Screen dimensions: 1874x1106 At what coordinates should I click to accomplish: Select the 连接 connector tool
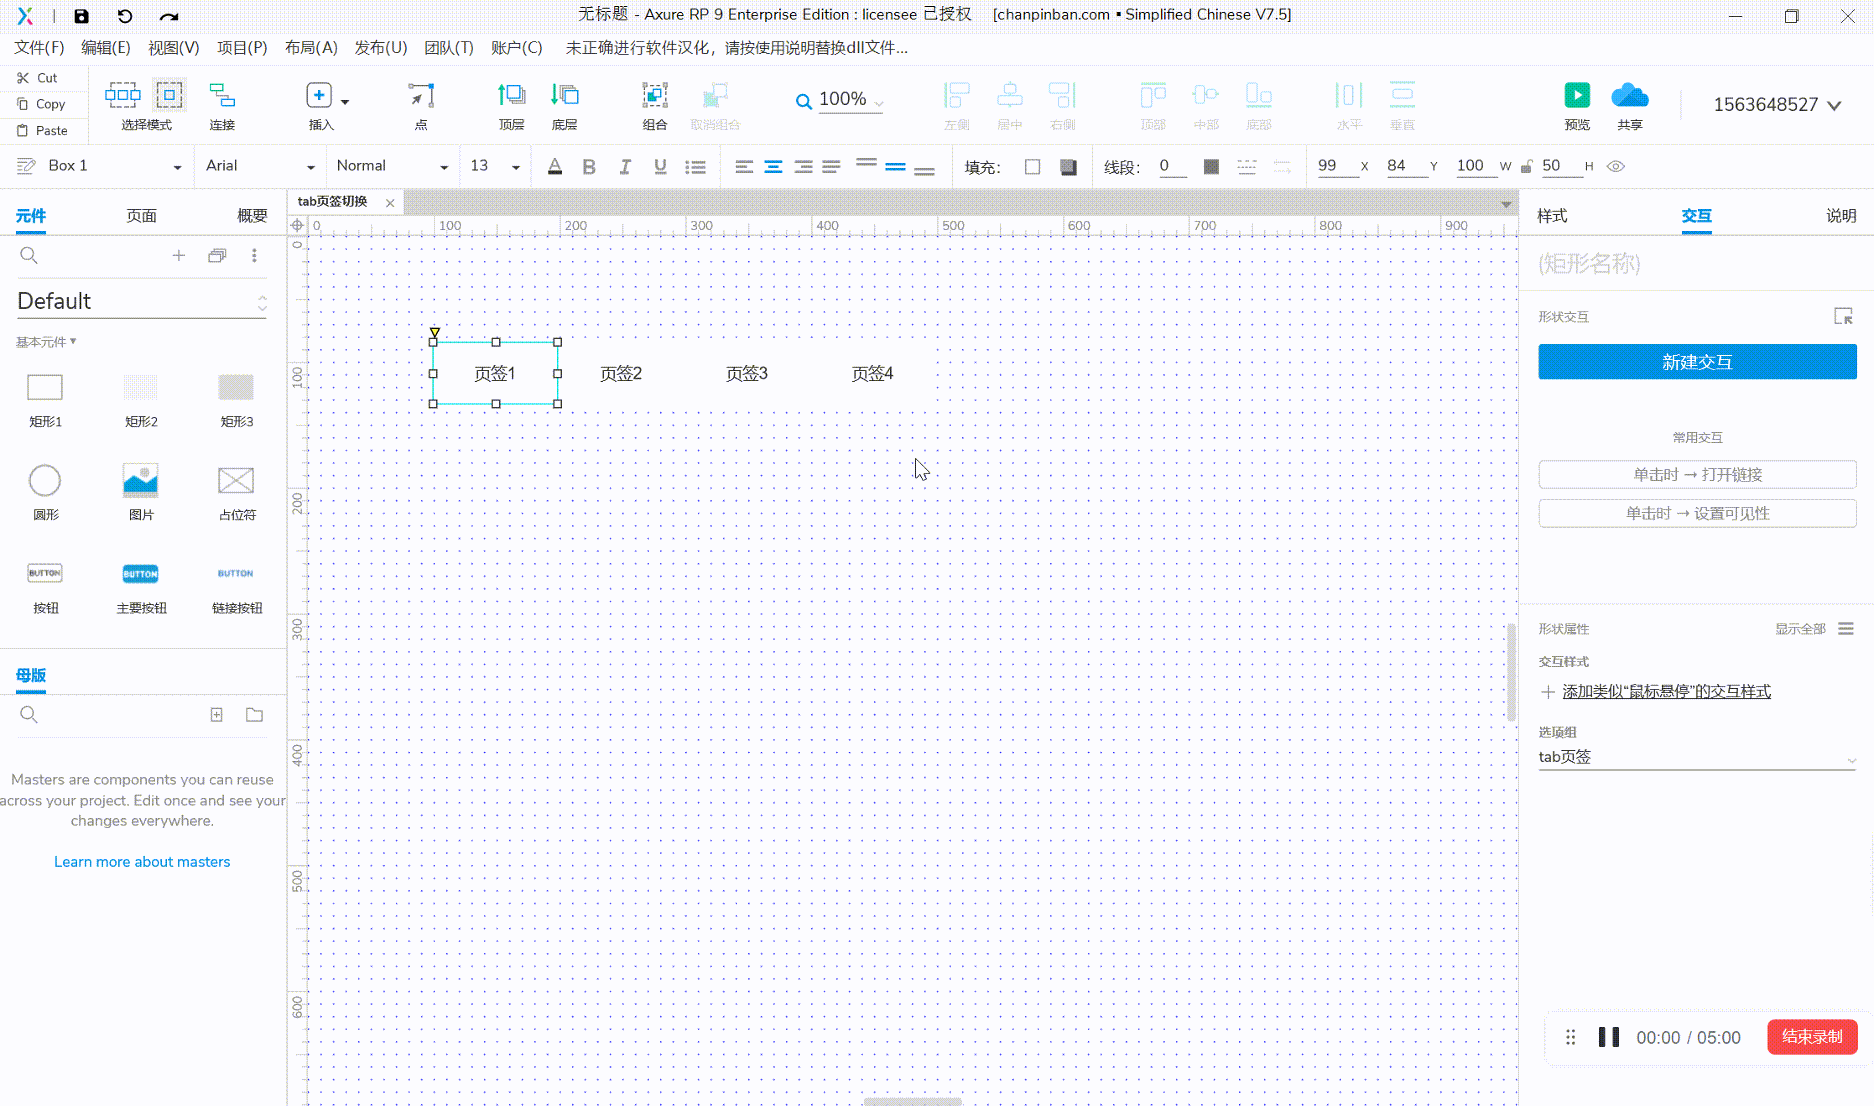click(222, 105)
